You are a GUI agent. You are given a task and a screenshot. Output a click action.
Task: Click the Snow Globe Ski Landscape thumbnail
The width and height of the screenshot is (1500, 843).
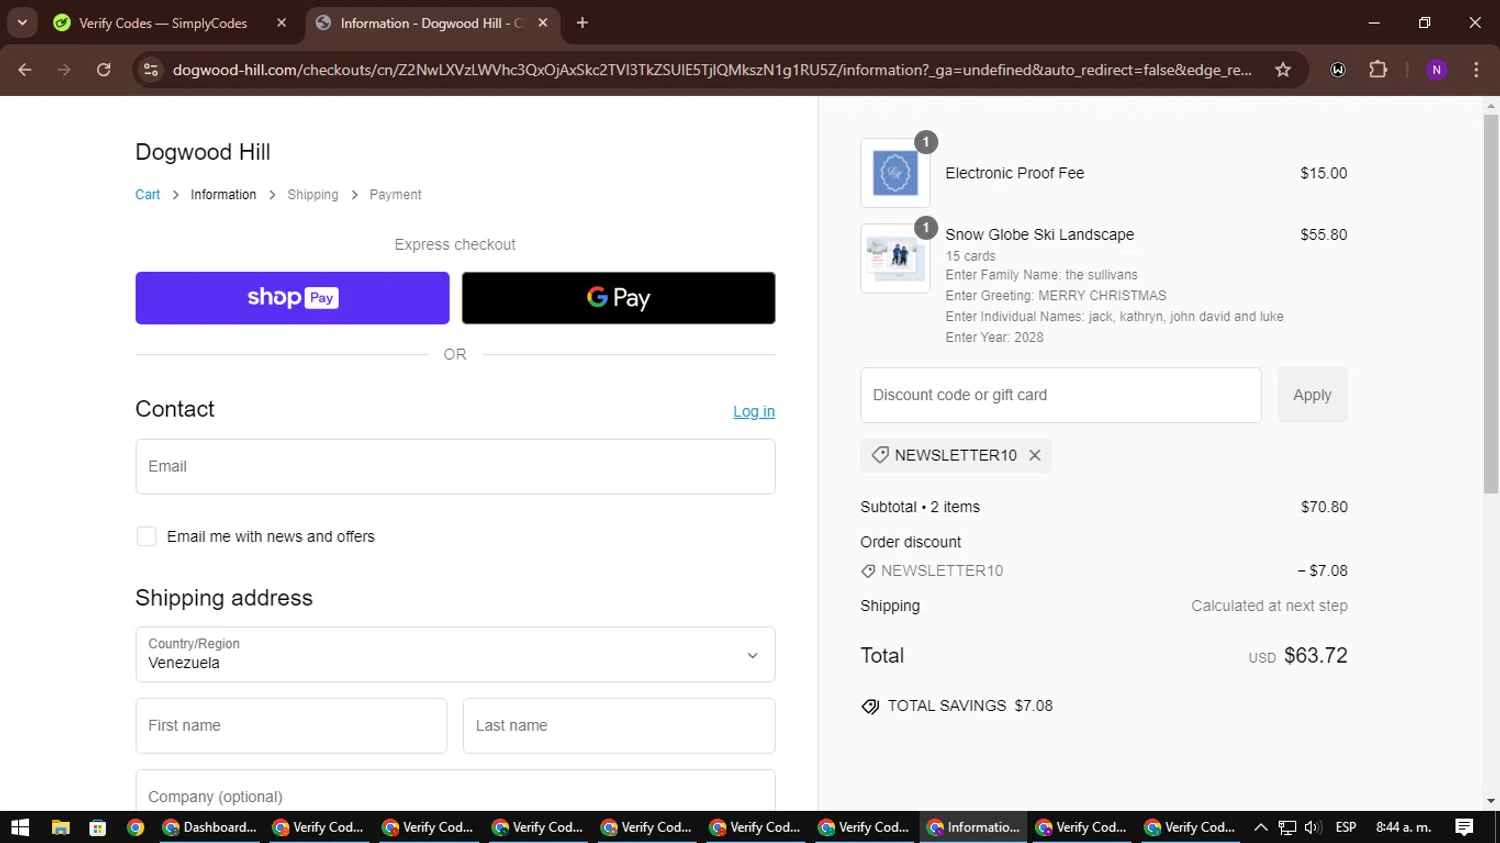click(x=895, y=258)
